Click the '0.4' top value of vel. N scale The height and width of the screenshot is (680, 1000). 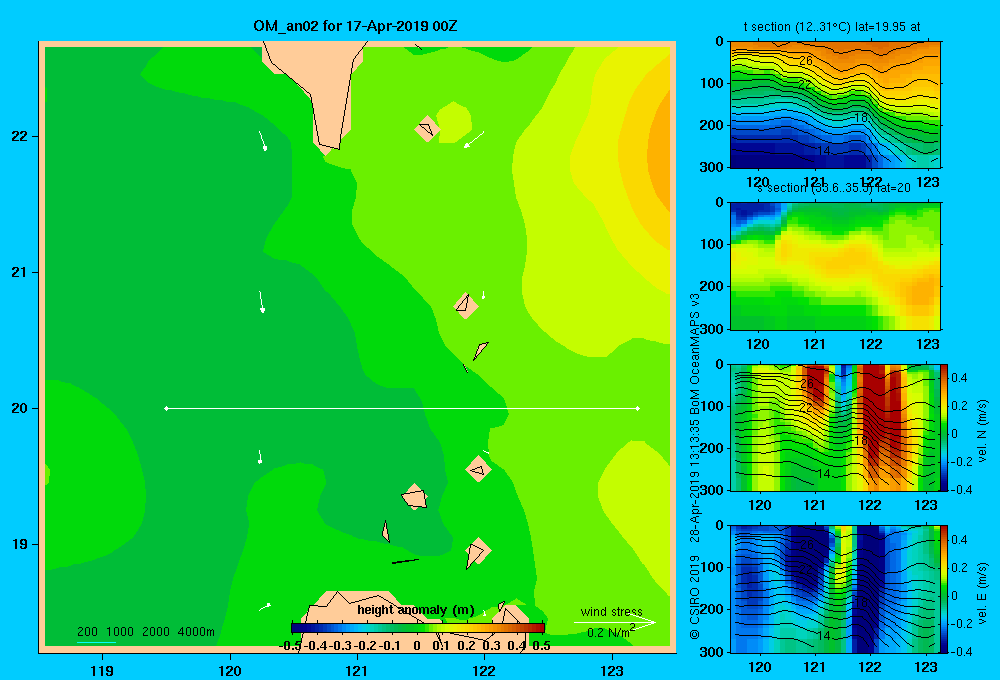959,378
